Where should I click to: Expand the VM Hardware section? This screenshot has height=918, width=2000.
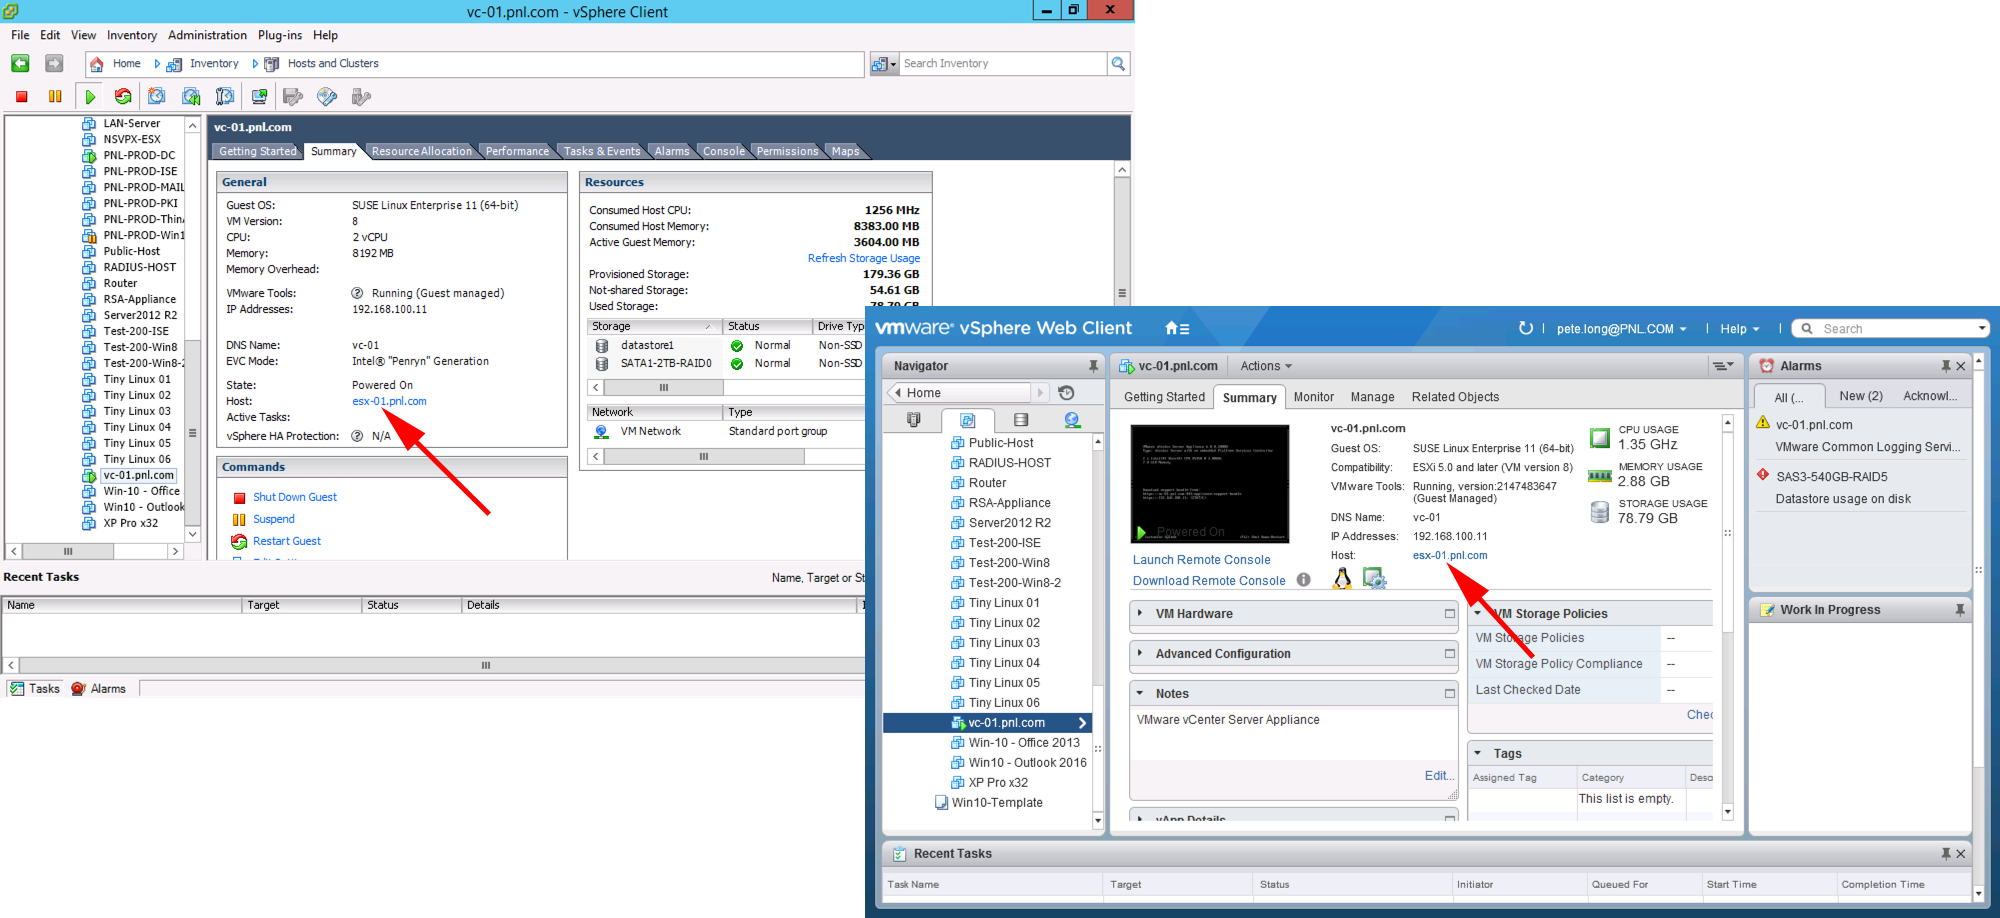(x=1140, y=613)
